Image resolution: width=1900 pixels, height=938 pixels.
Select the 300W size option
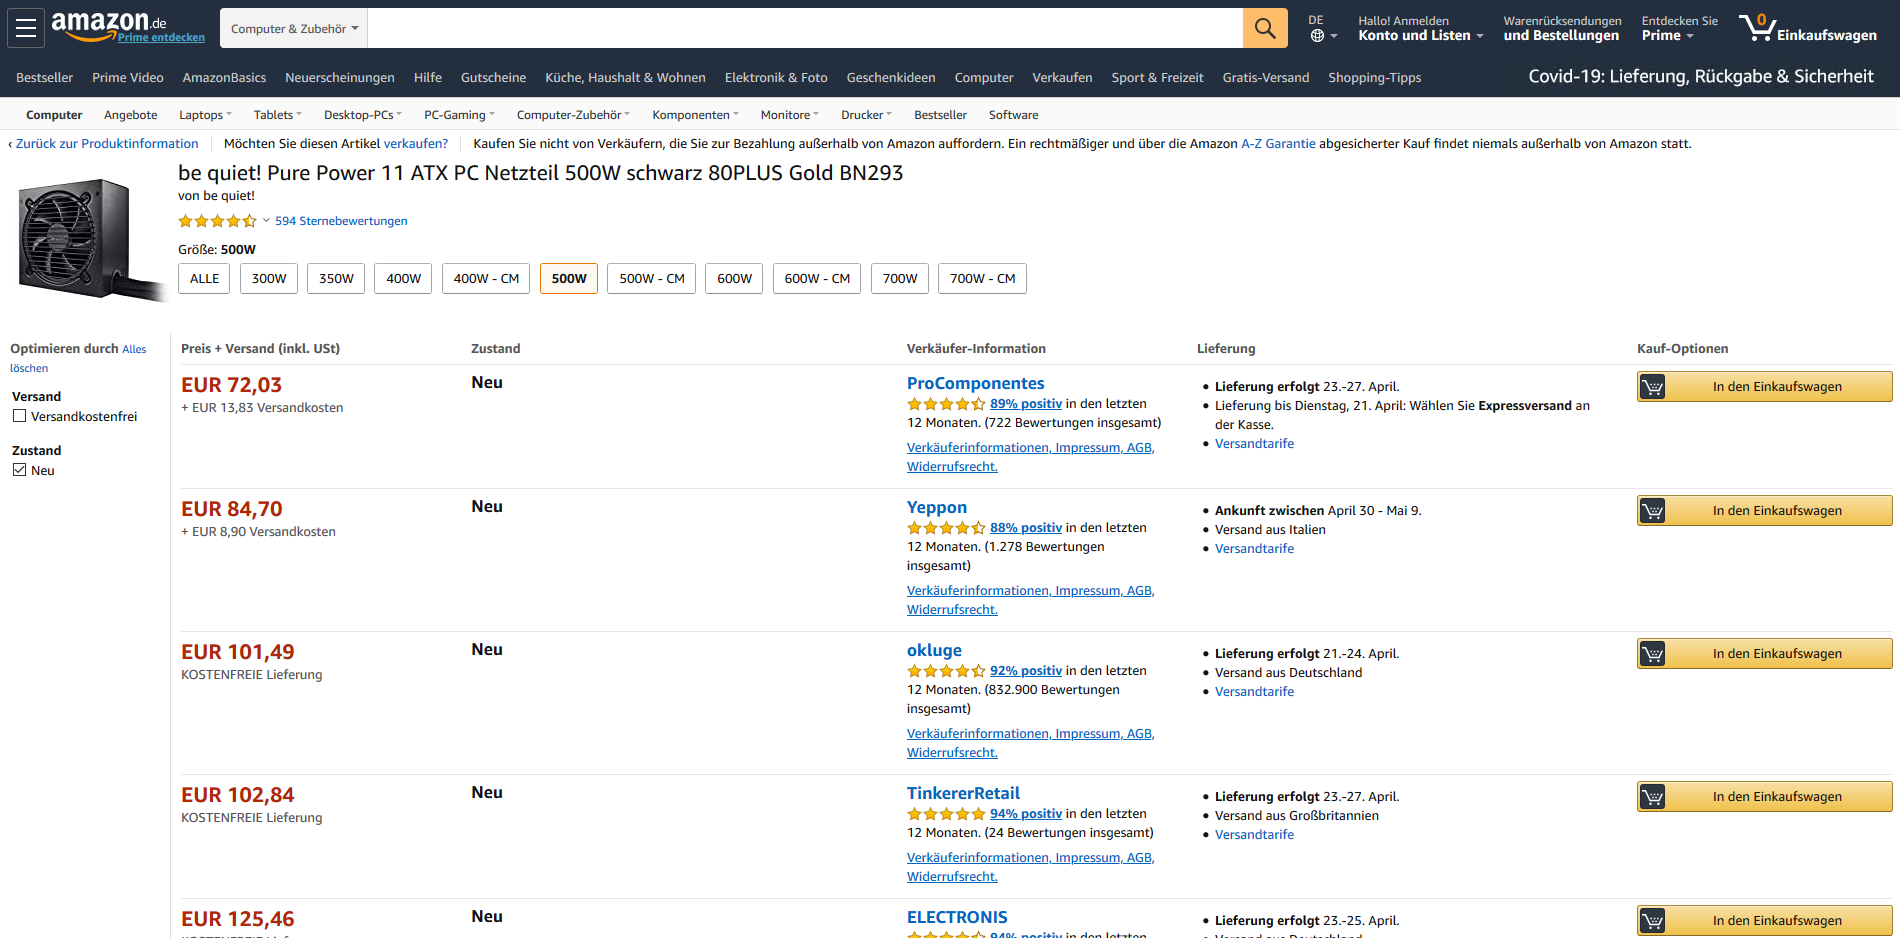pos(269,279)
